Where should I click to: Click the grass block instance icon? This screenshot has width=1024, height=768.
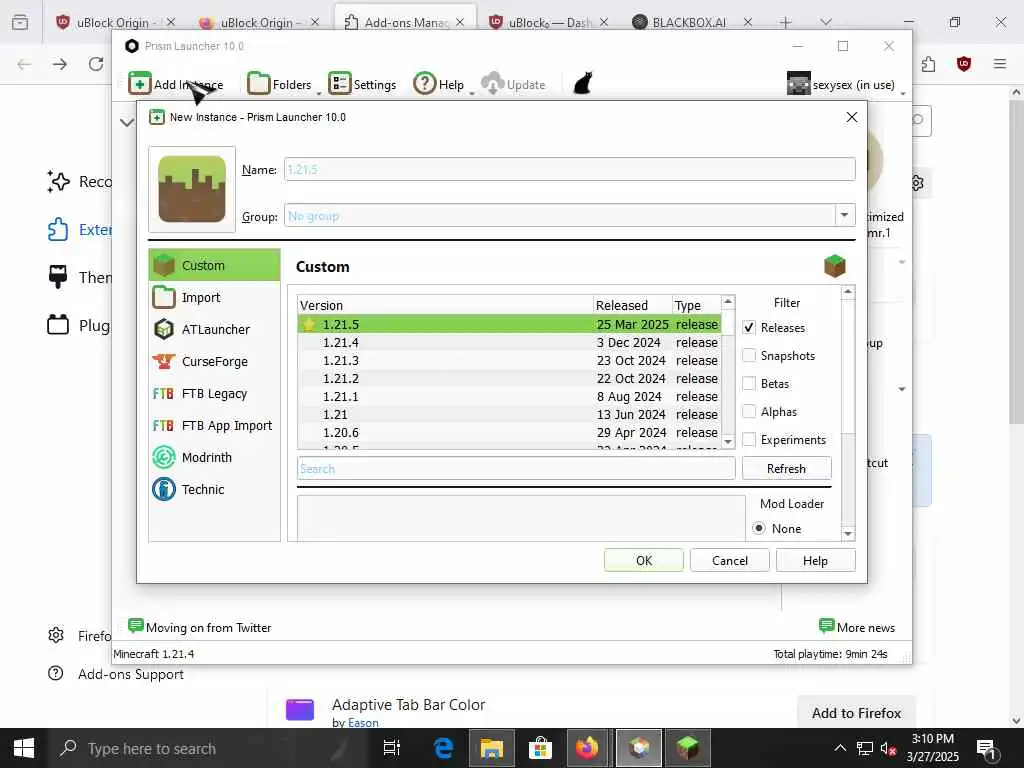(192, 189)
